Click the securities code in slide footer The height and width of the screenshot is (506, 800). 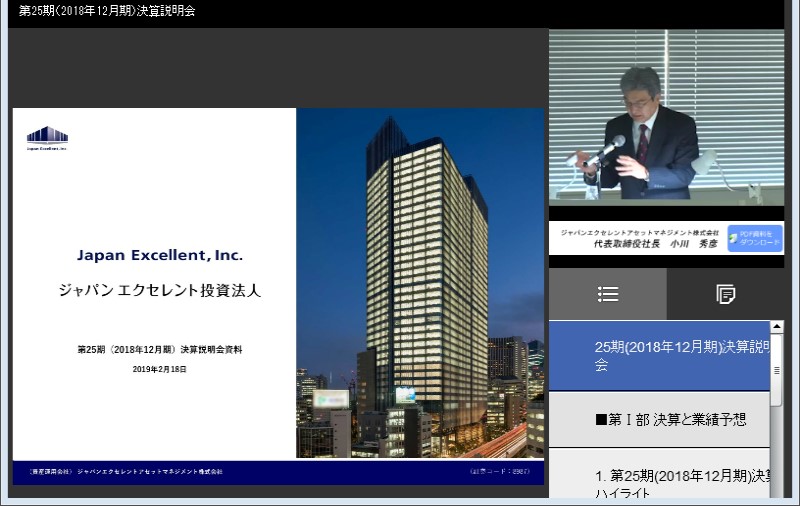[x=499, y=471]
